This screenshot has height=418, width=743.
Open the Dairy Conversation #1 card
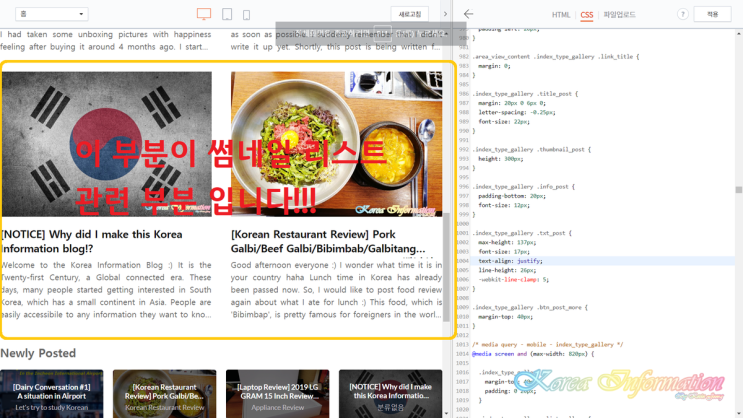pos(52,394)
